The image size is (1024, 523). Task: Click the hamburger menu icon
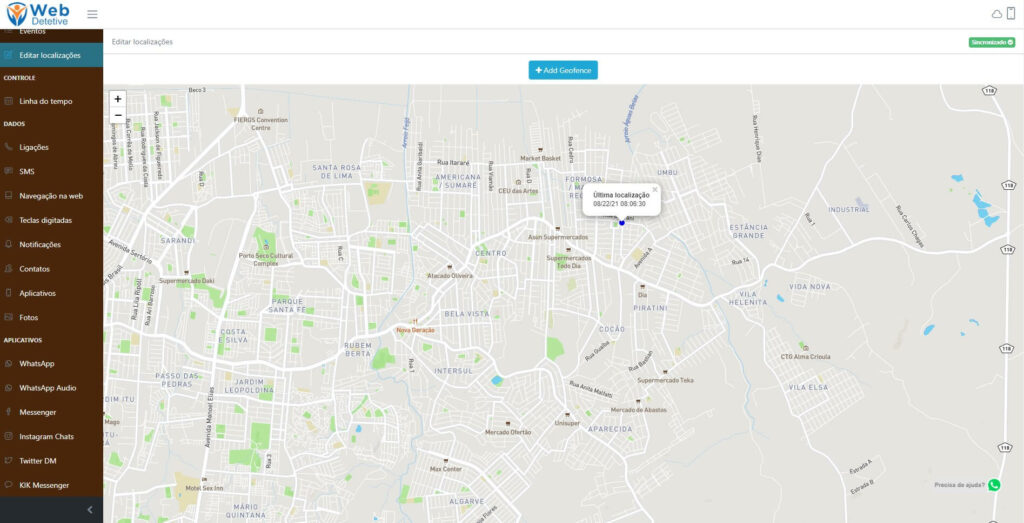(92, 14)
